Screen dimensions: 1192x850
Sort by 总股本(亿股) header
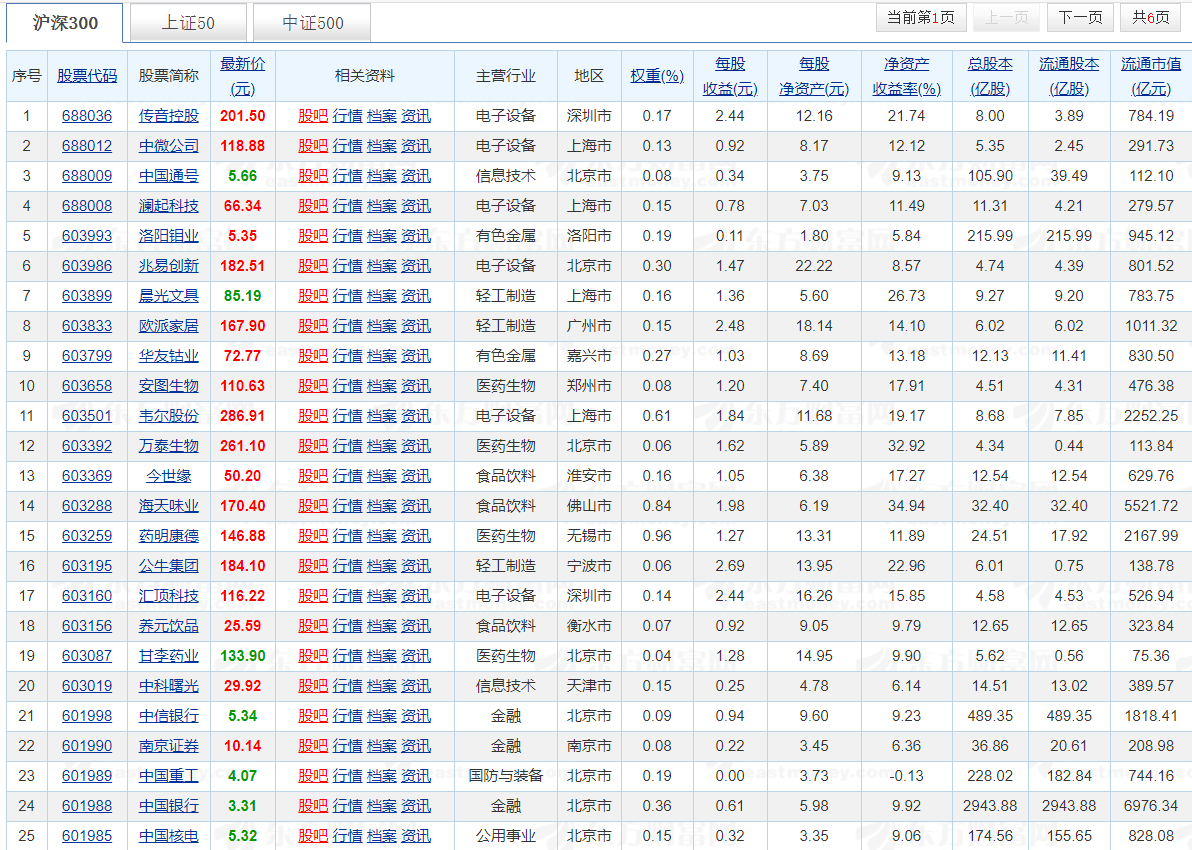[990, 76]
